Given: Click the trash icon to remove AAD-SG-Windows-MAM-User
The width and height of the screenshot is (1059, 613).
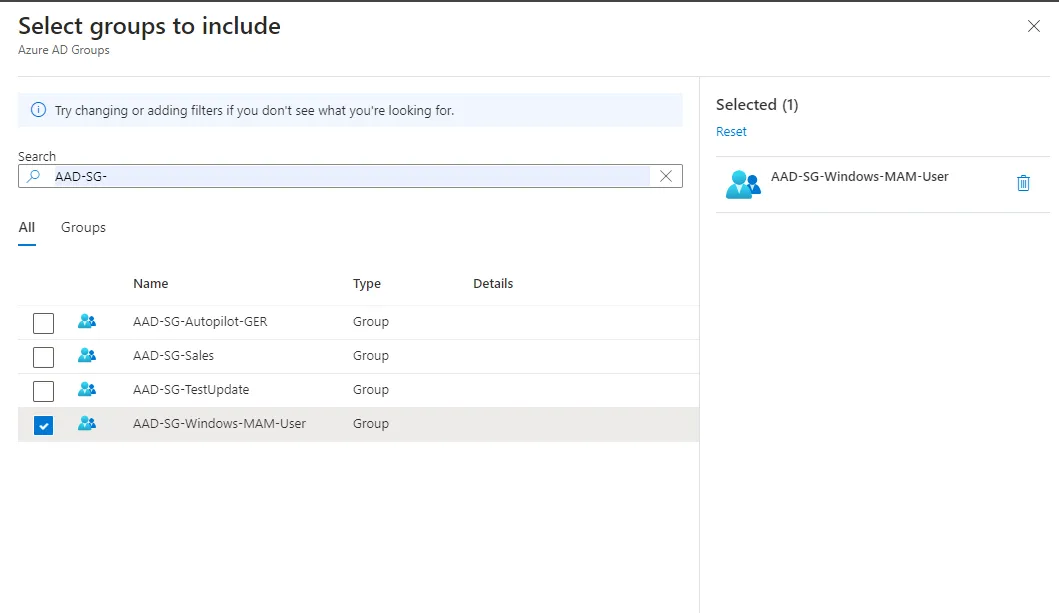Looking at the screenshot, I should [1023, 183].
